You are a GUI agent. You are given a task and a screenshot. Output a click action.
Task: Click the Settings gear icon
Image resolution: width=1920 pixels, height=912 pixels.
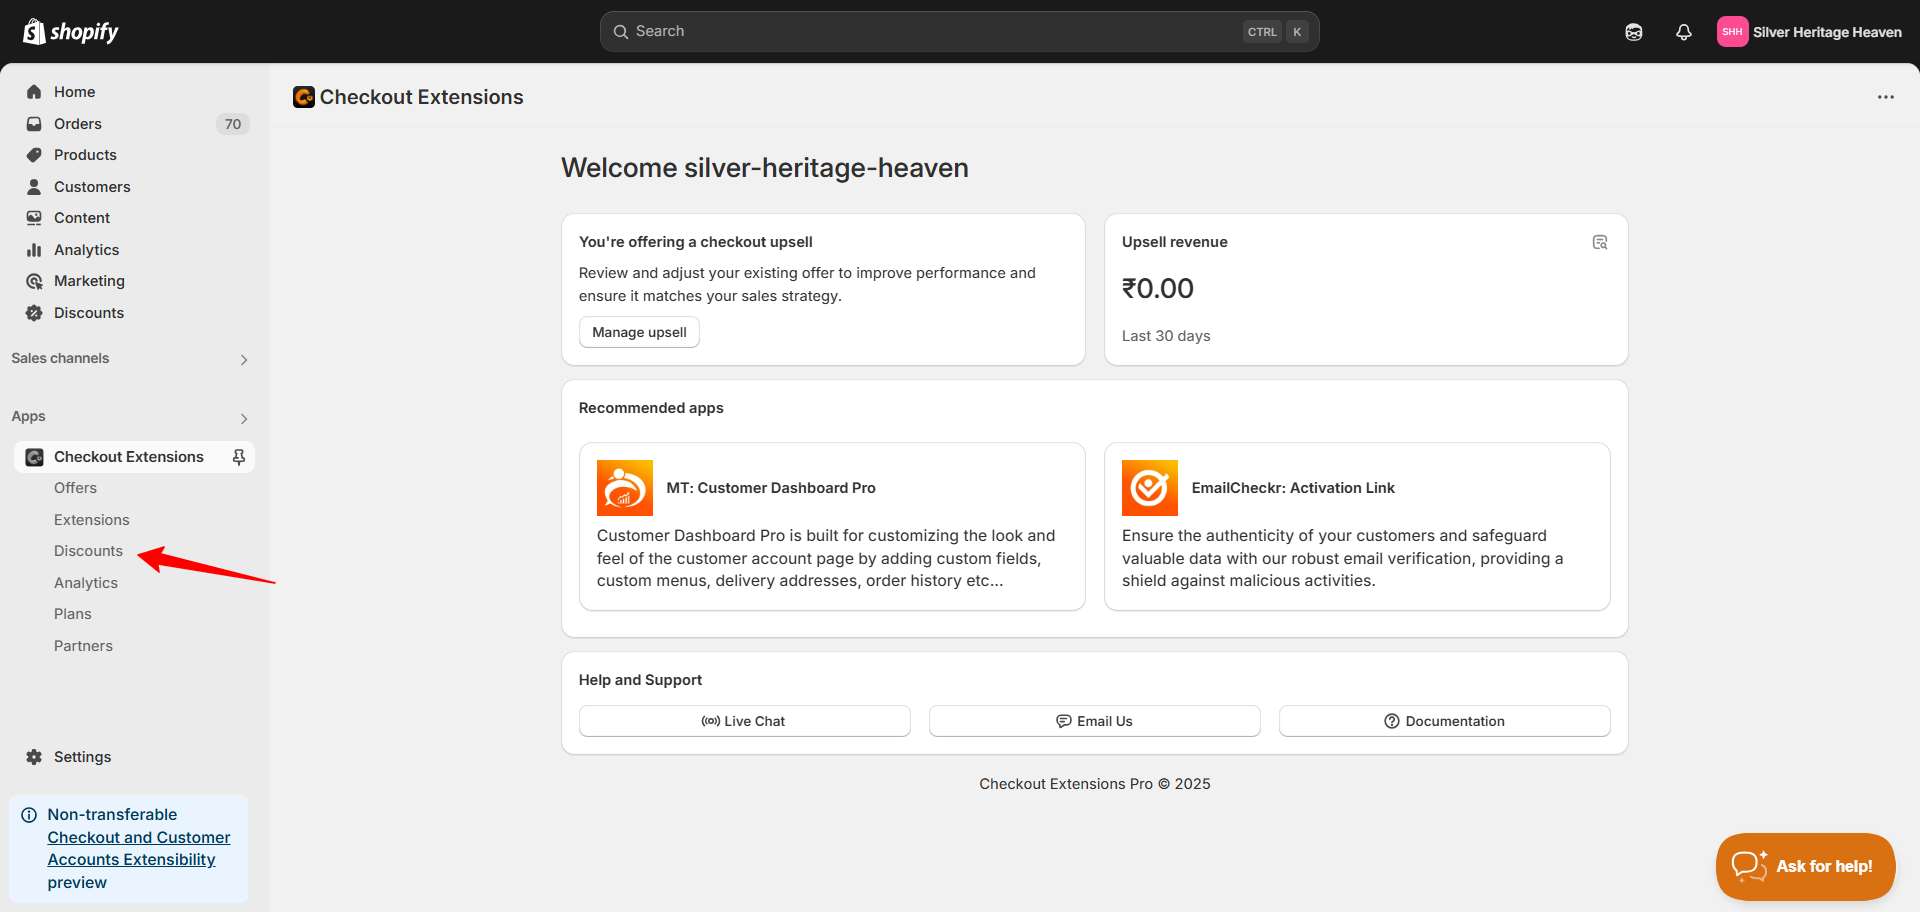point(34,757)
